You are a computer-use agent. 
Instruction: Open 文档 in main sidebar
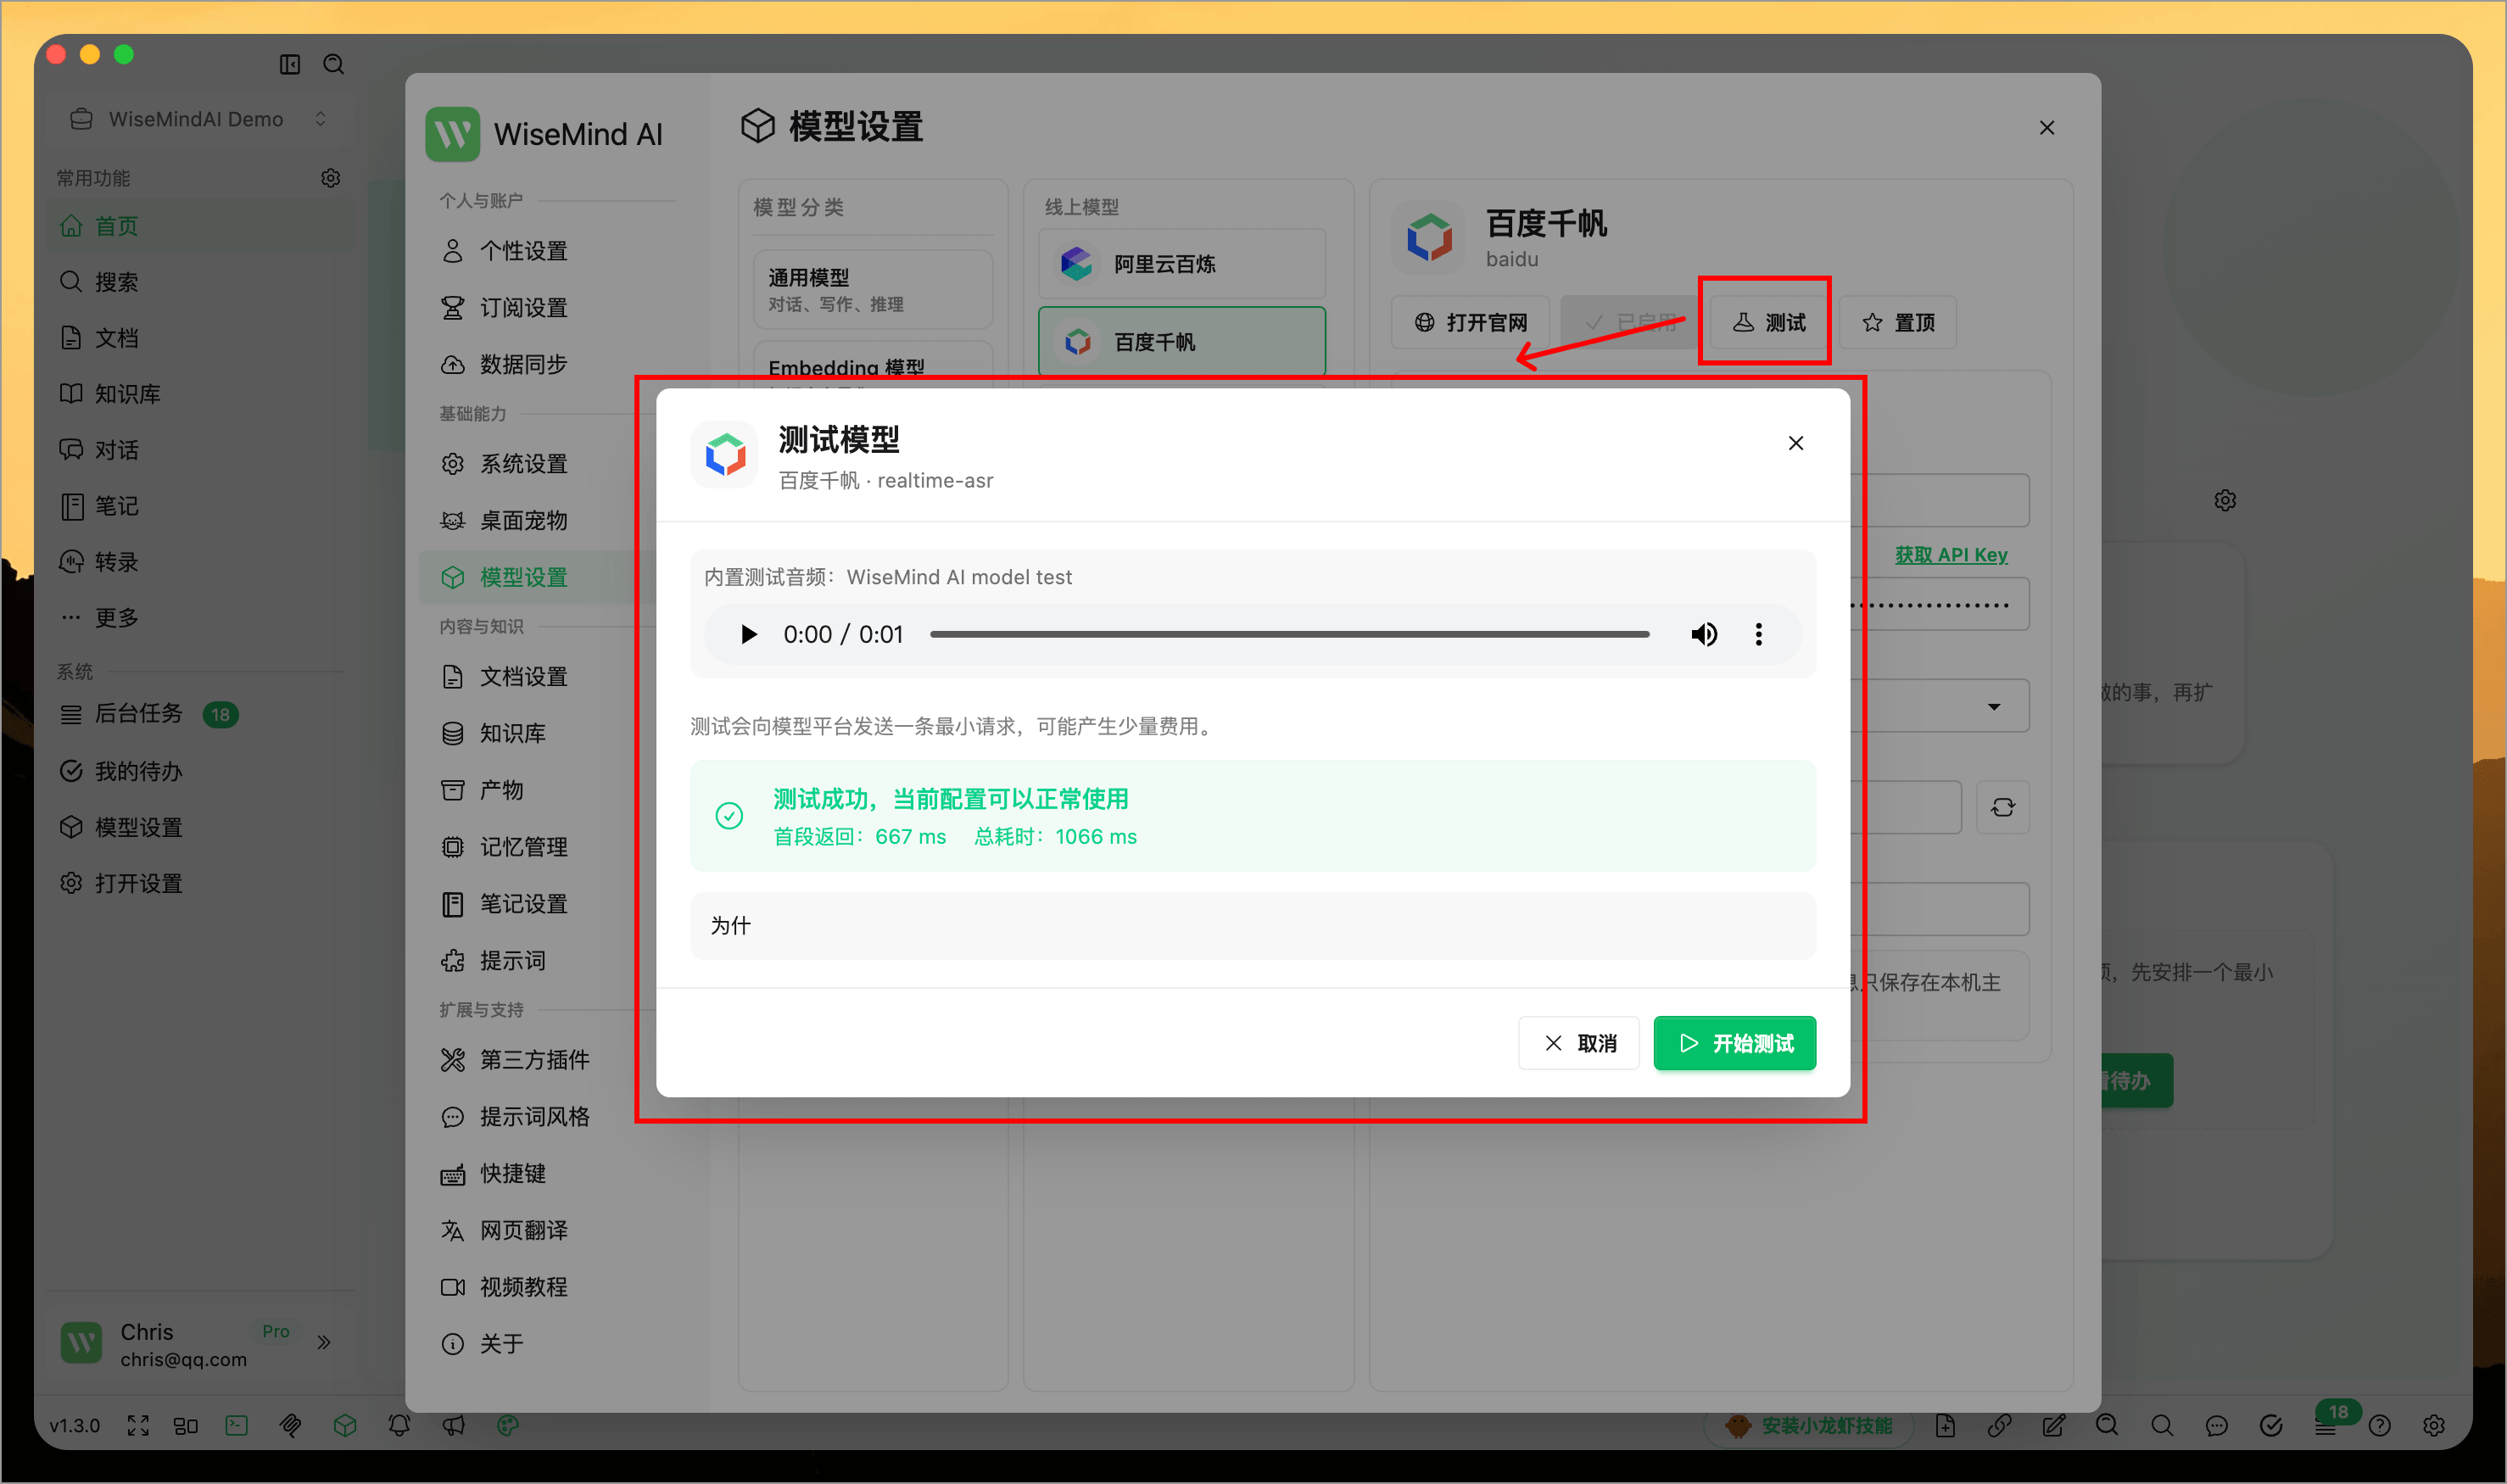point(200,338)
